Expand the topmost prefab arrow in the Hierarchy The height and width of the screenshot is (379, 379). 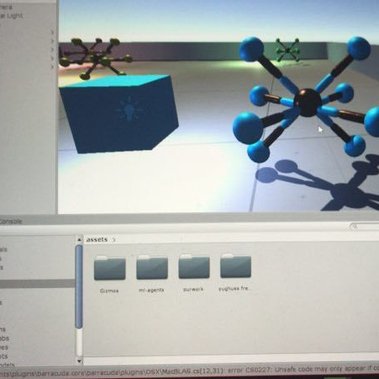(x=52, y=32)
